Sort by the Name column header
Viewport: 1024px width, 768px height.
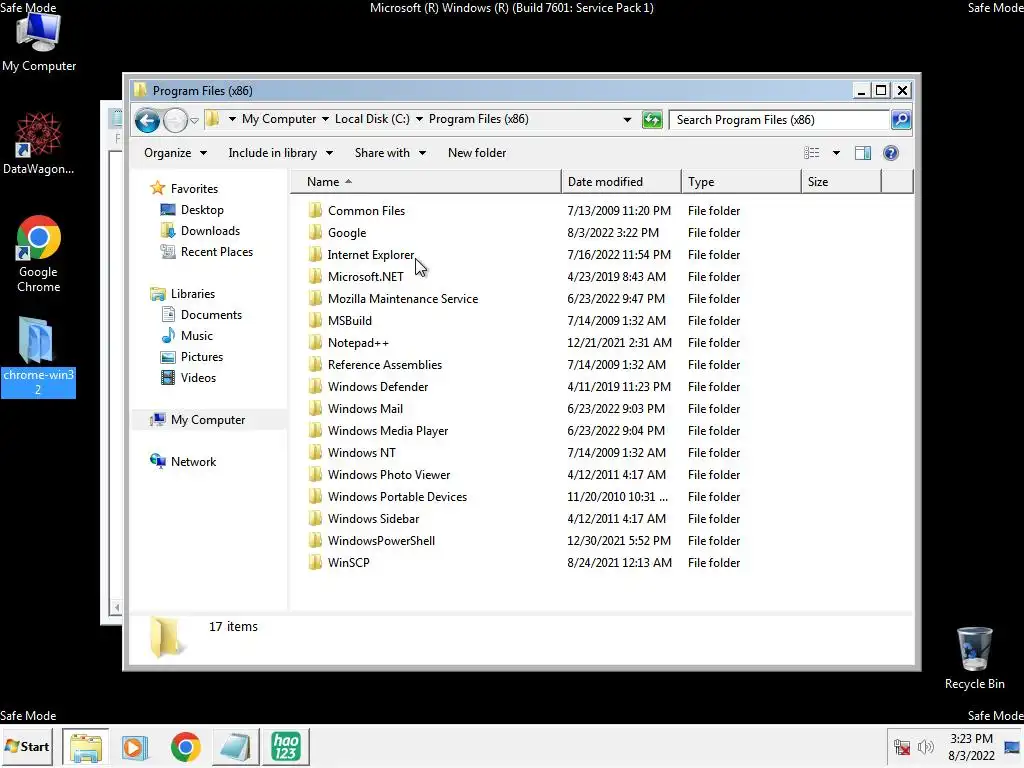pyautogui.click(x=425, y=182)
